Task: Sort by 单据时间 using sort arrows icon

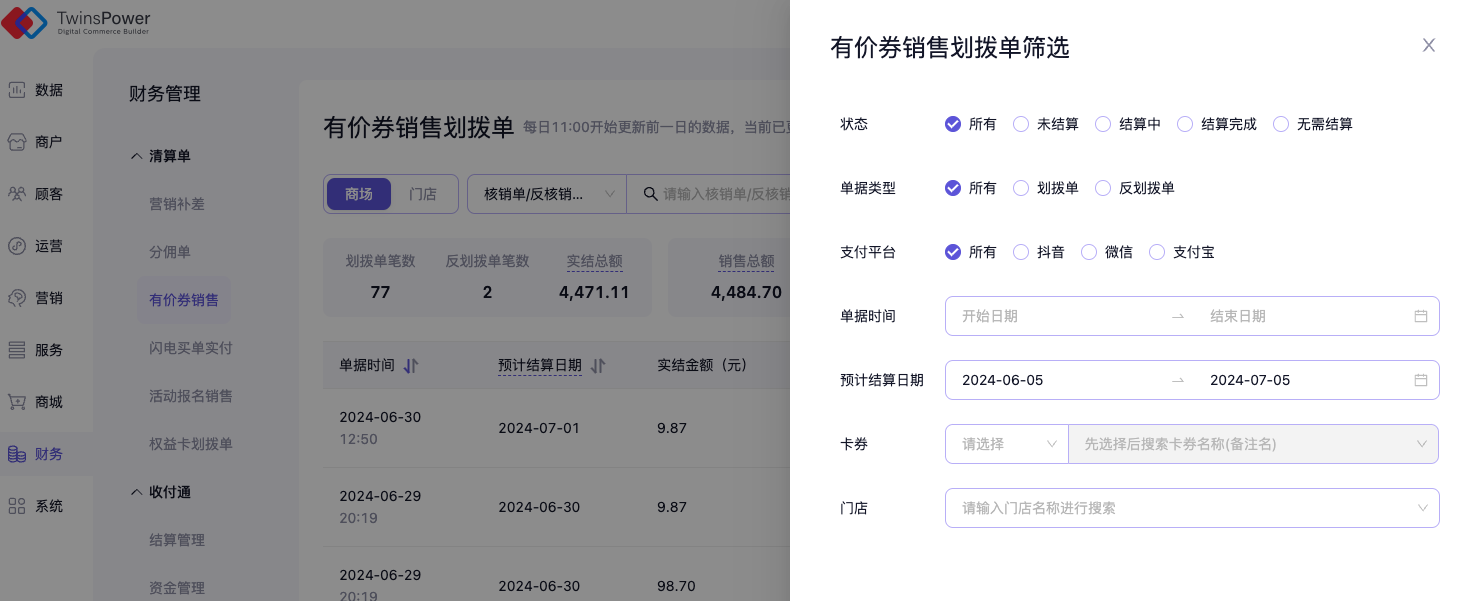Action: click(x=410, y=366)
